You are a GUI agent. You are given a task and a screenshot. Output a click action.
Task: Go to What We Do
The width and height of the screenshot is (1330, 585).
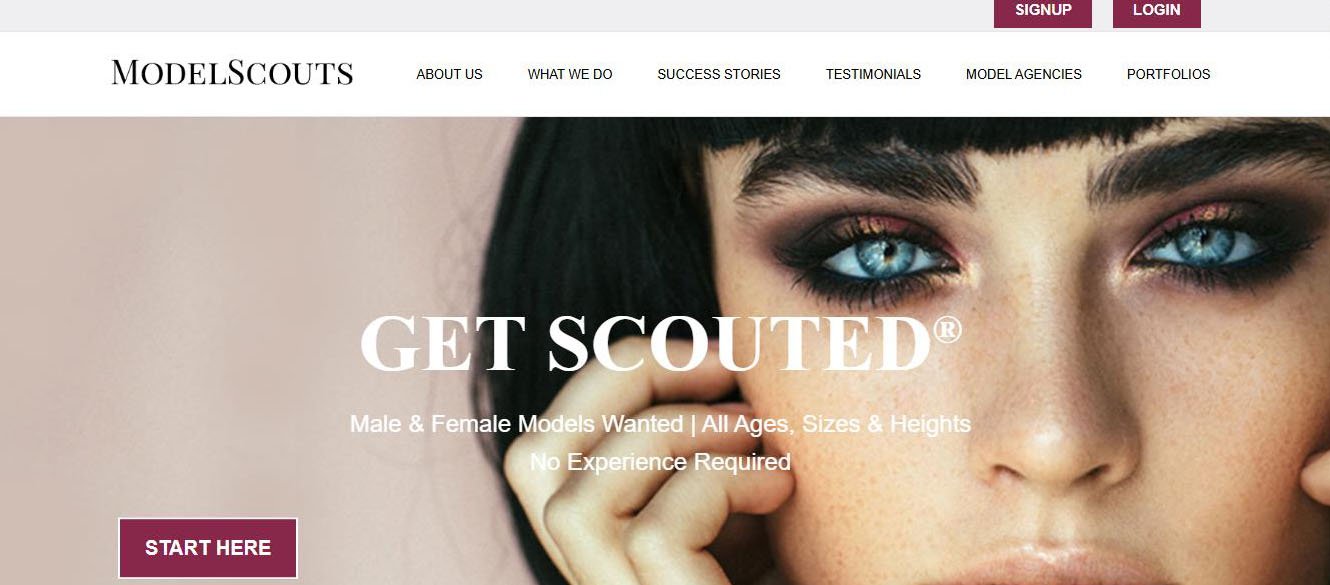(x=570, y=74)
